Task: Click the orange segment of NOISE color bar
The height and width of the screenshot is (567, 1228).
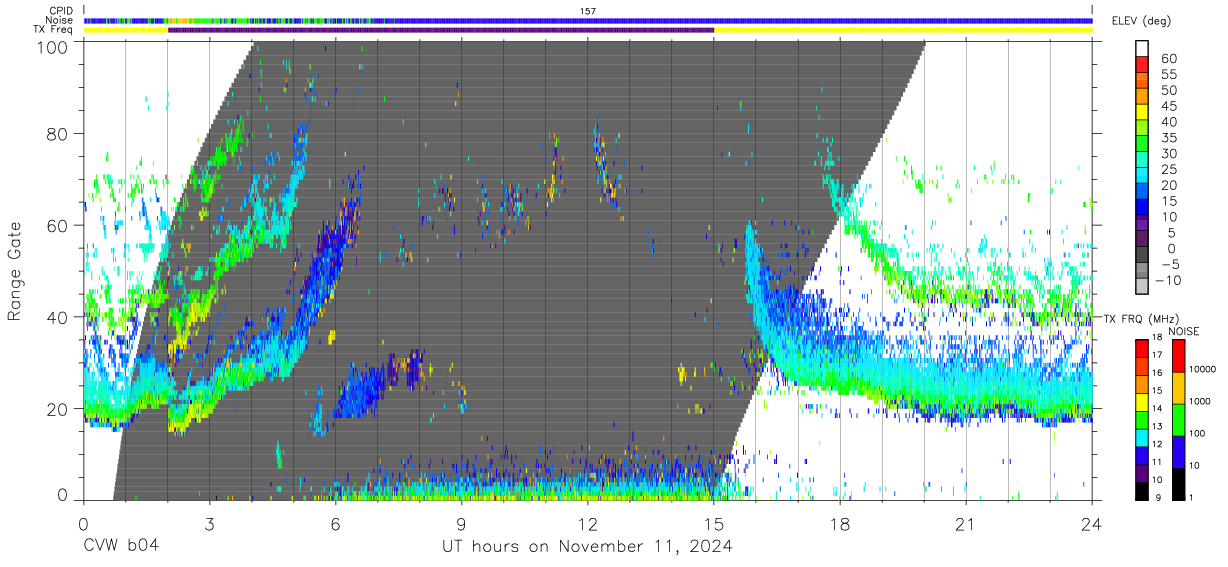Action: click(1178, 388)
